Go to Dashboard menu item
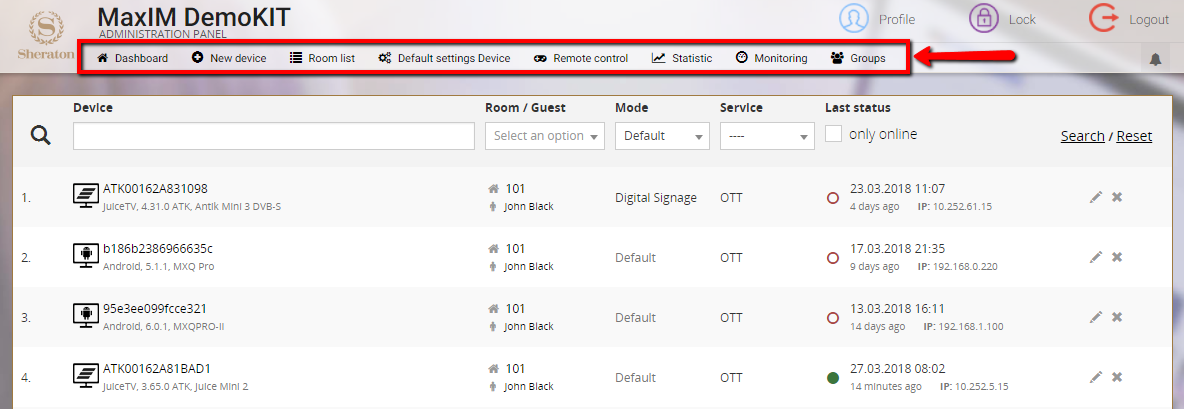The height and width of the screenshot is (409, 1184). pos(132,58)
